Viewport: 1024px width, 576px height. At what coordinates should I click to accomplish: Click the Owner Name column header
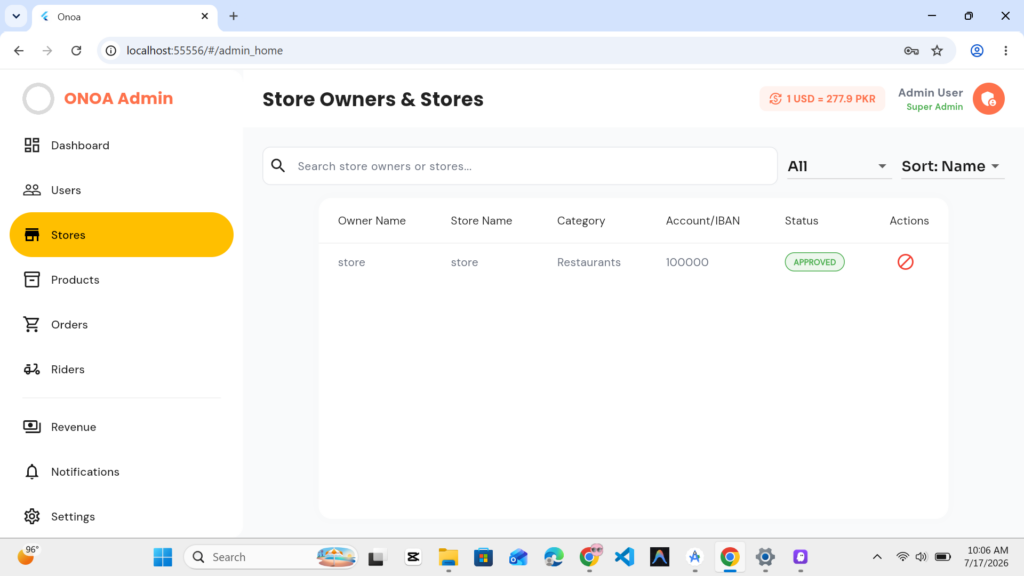[x=372, y=221]
